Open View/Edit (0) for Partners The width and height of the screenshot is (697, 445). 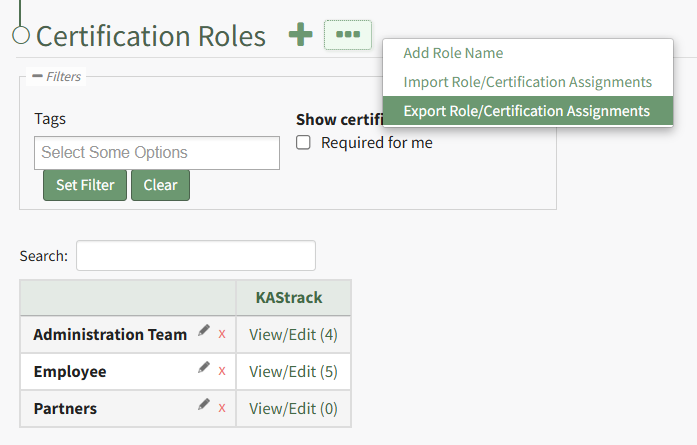[293, 408]
